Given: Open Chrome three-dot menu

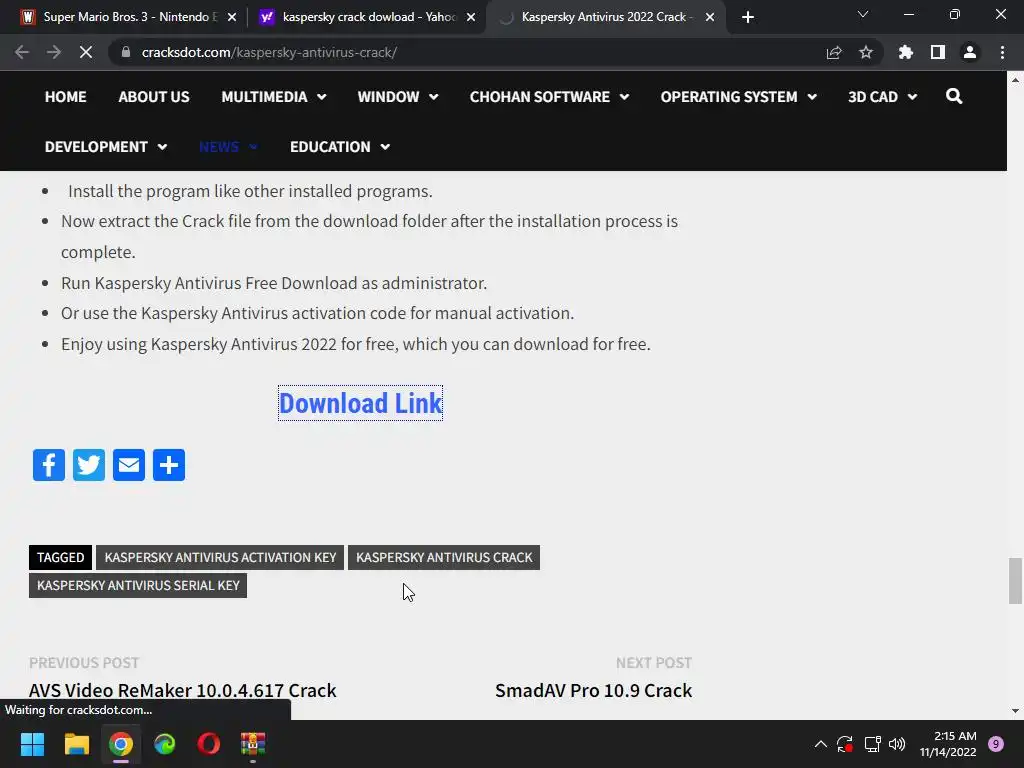Looking at the screenshot, I should 1002,52.
